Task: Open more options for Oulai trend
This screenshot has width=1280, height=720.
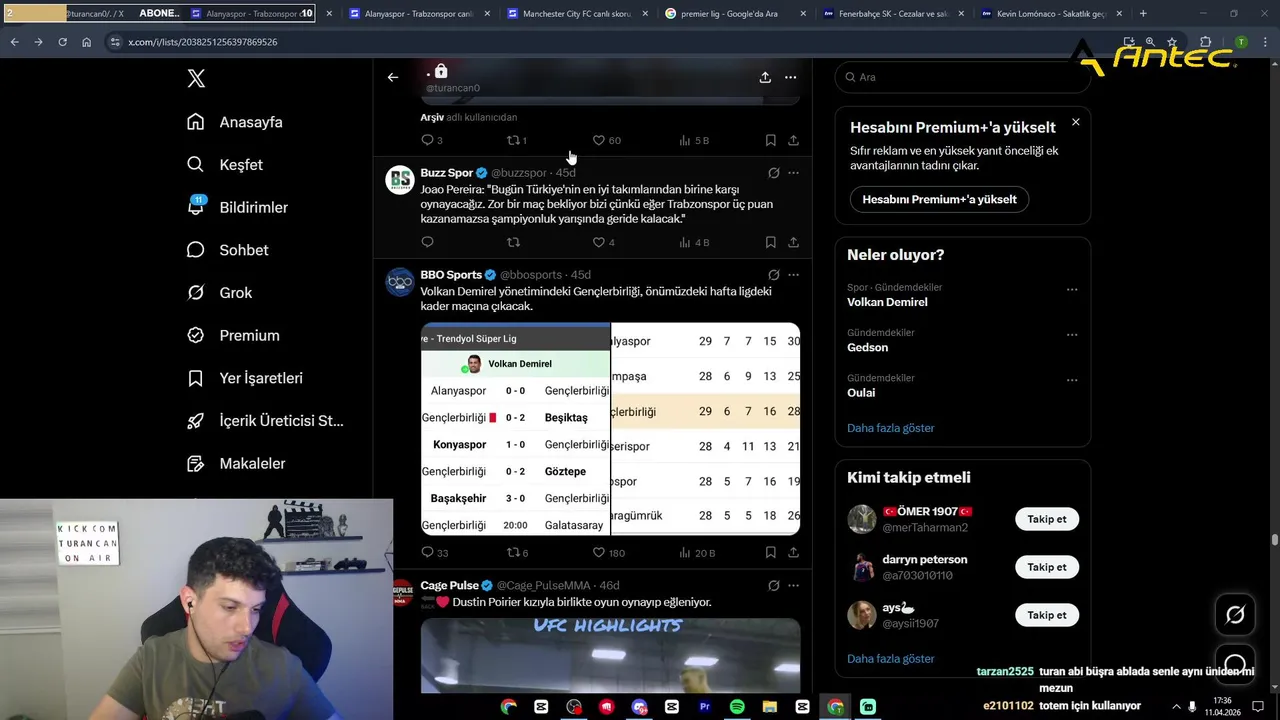Action: [1071, 380]
